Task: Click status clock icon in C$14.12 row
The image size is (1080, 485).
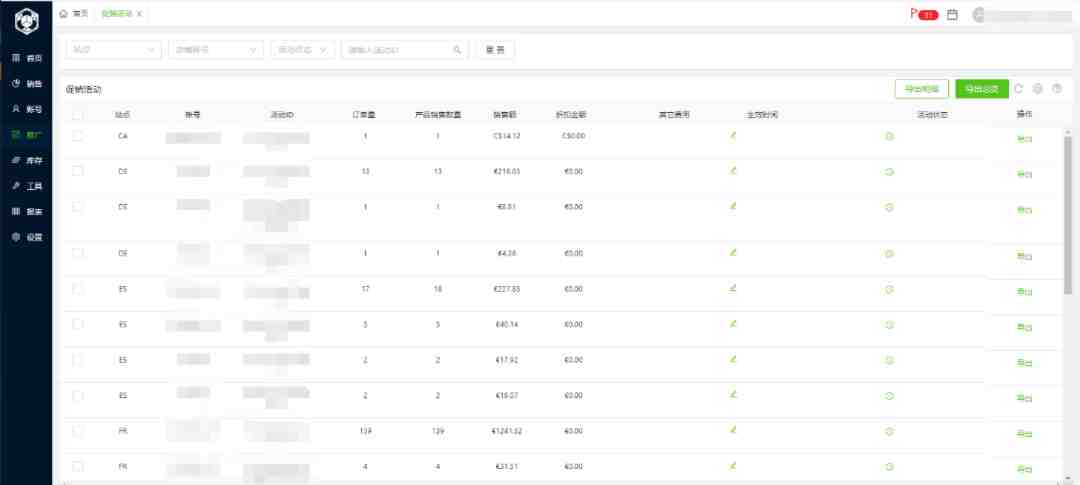Action: (889, 136)
